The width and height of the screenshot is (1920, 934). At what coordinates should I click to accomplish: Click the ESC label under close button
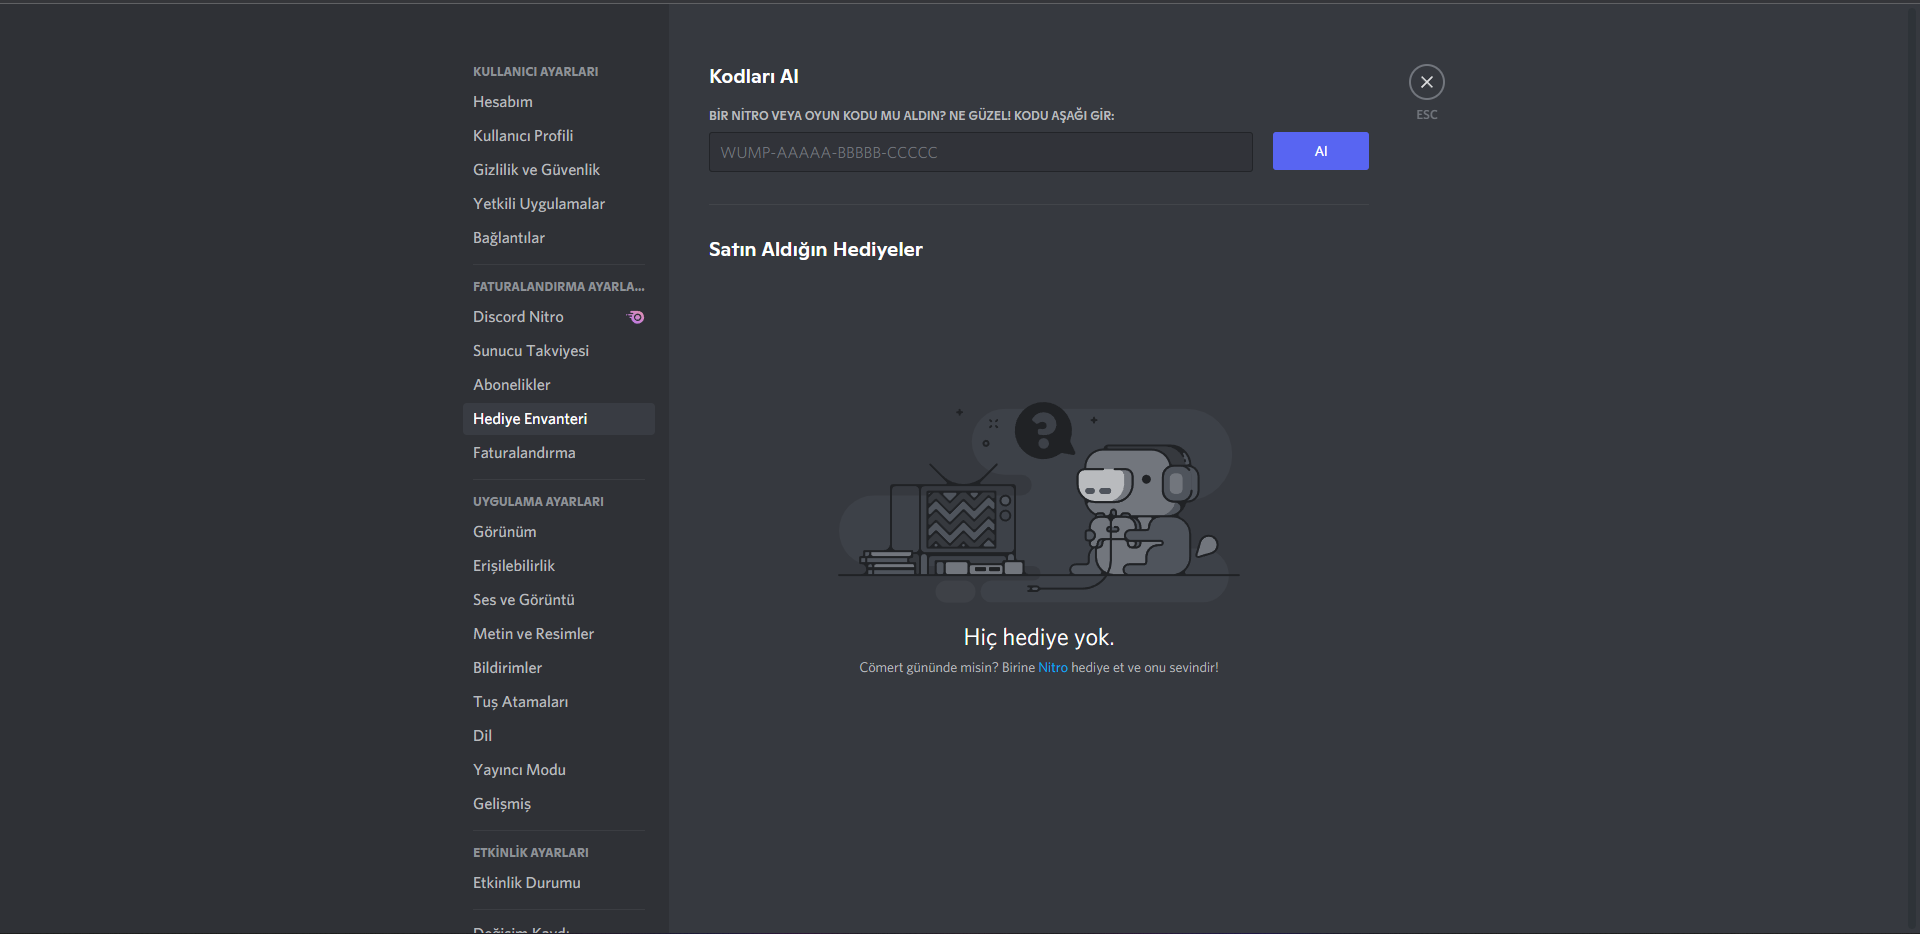click(x=1427, y=115)
